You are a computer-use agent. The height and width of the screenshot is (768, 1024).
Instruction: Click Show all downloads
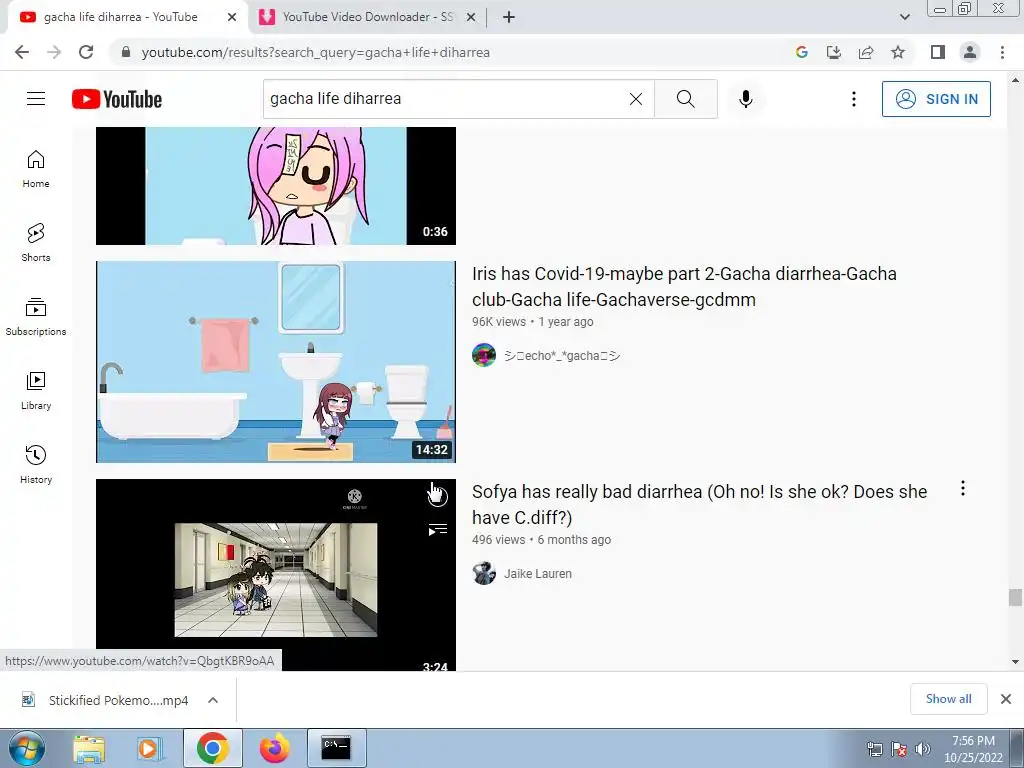(948, 699)
